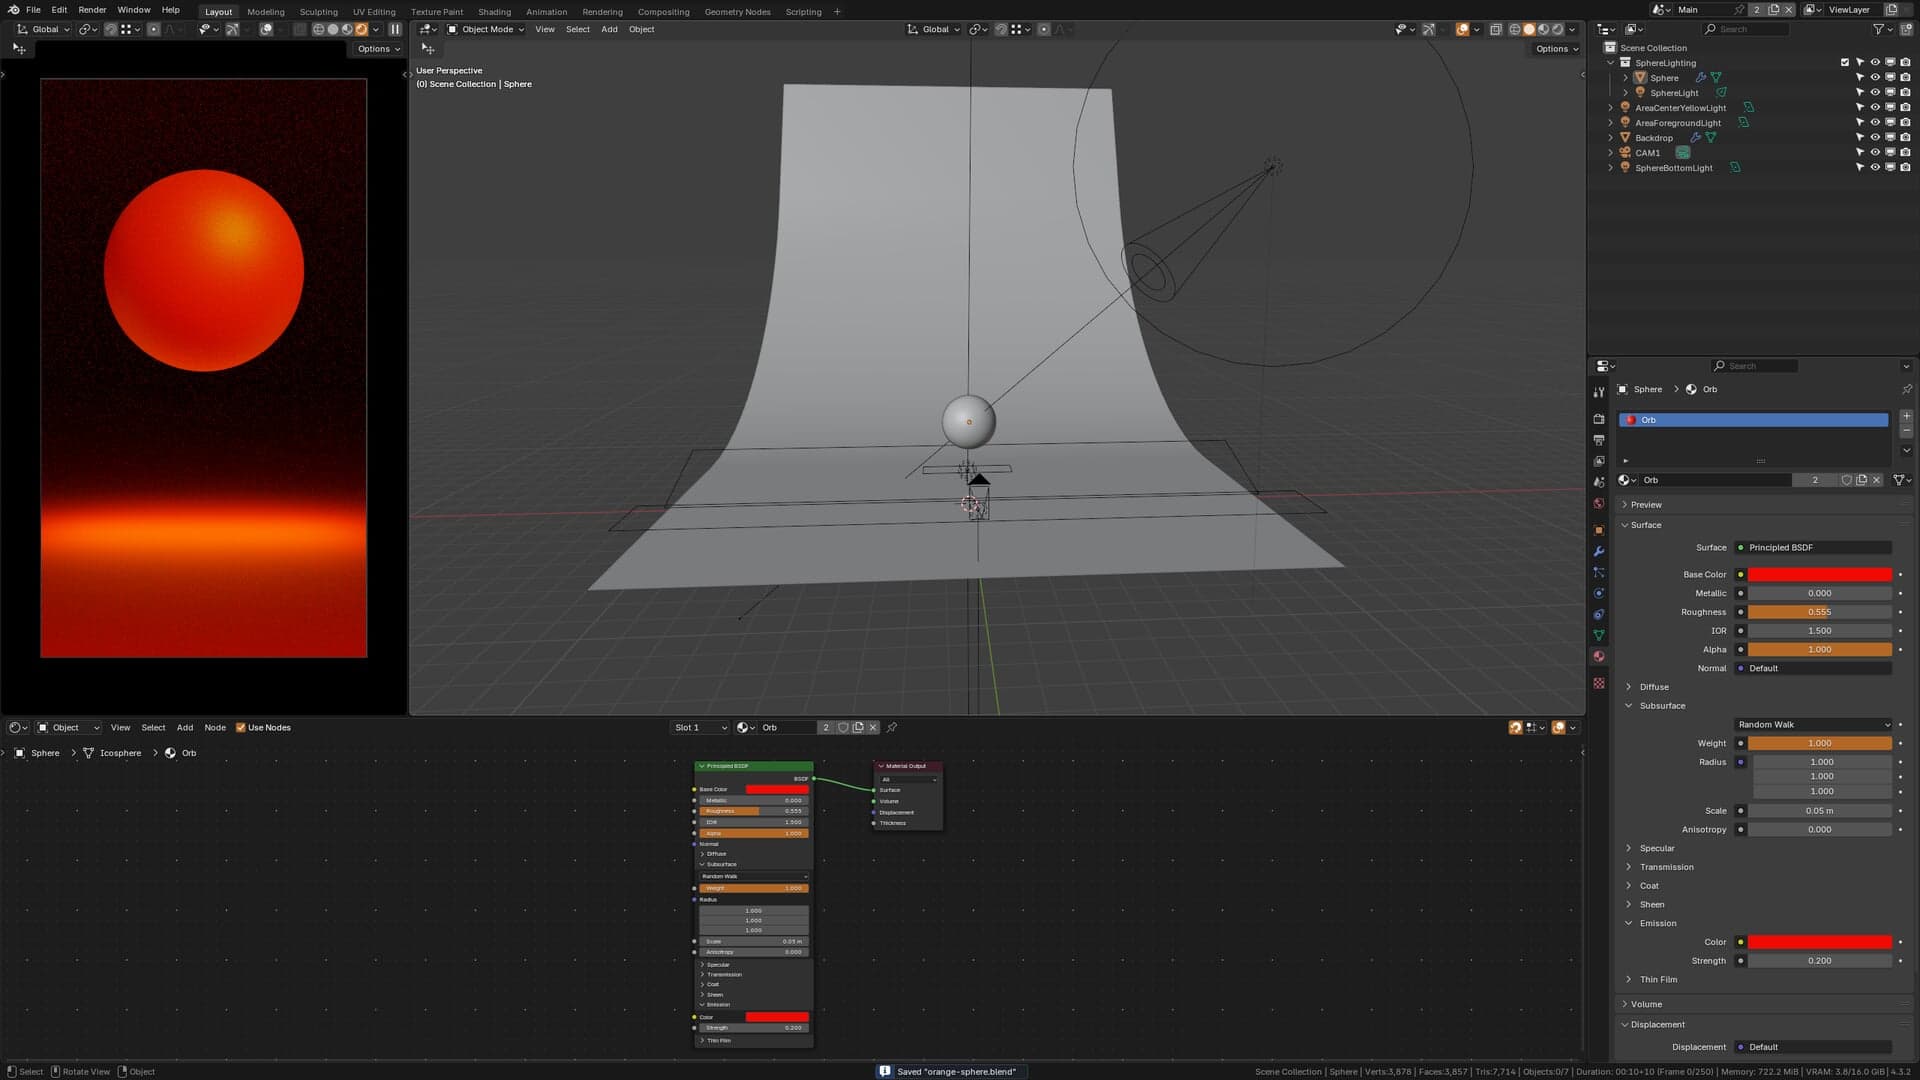Open the Material properties tab
1920x1080 pixels.
(x=1599, y=656)
